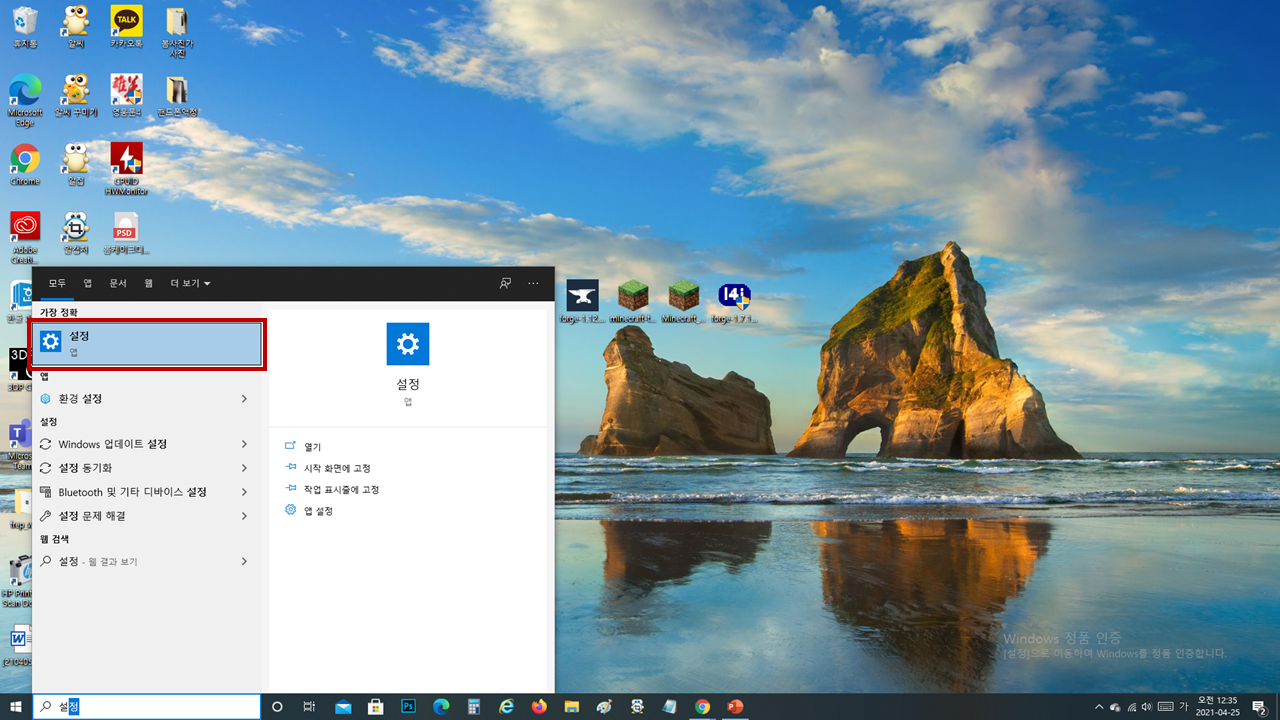This screenshot has width=1280, height=720.
Task: Select the forge-1.7.1 installer icon
Action: tap(735, 302)
